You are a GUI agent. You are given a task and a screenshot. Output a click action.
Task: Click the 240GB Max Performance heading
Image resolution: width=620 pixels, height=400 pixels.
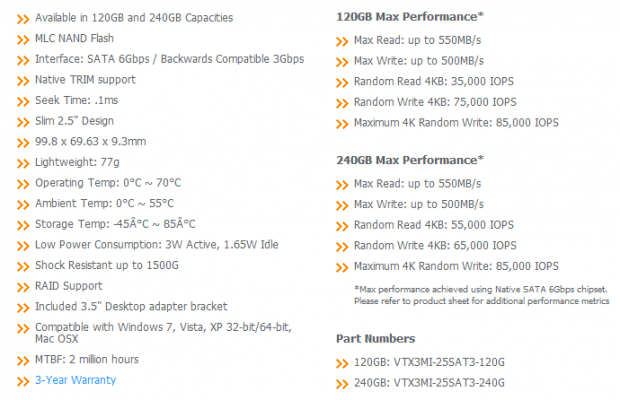click(410, 160)
